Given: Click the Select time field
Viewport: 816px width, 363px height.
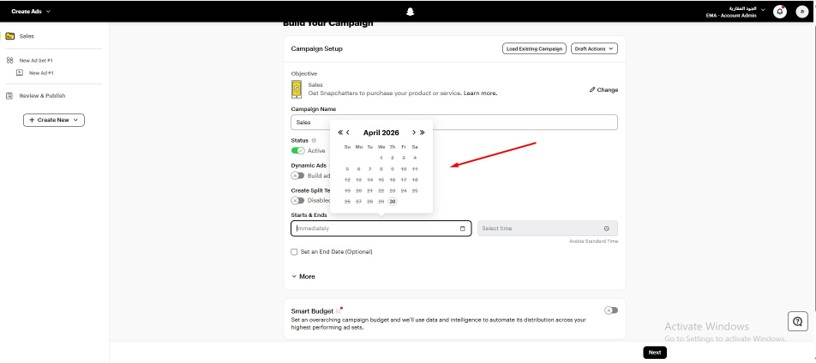Looking at the screenshot, I should point(547,228).
